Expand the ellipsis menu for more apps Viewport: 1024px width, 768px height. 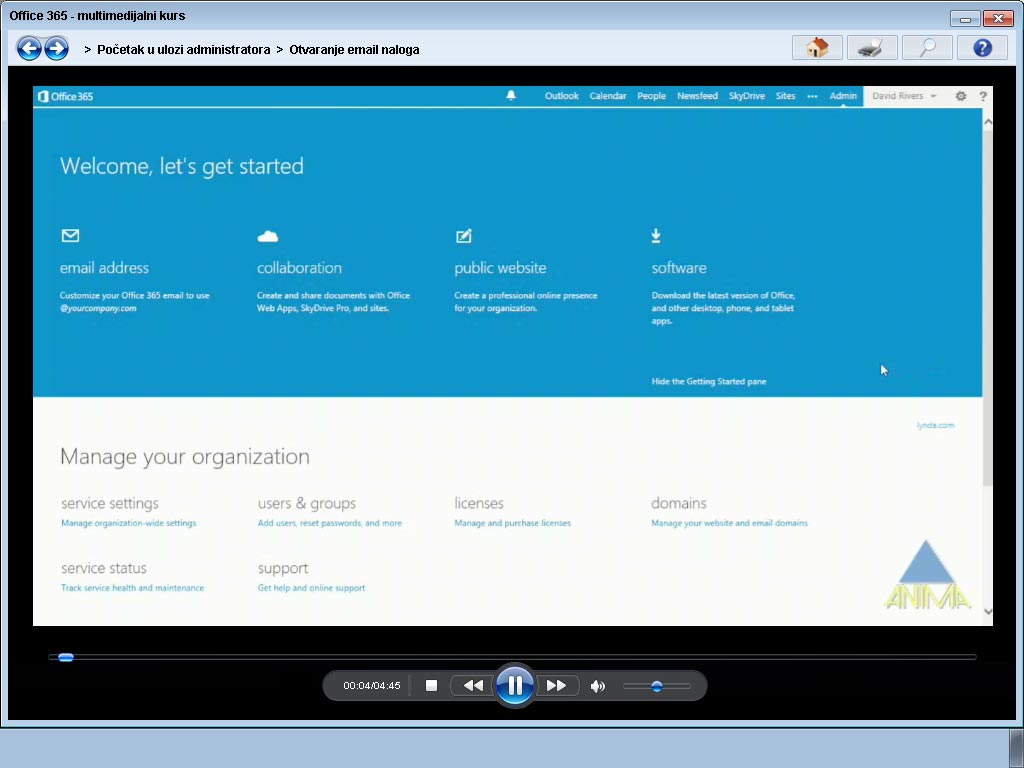click(x=813, y=96)
